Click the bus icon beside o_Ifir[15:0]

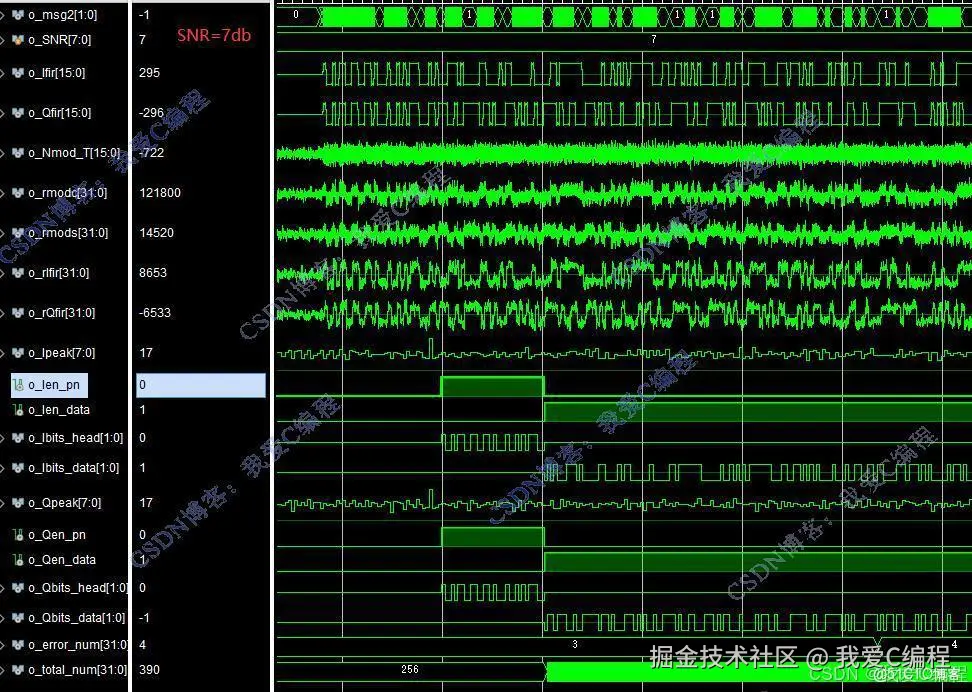18,73
